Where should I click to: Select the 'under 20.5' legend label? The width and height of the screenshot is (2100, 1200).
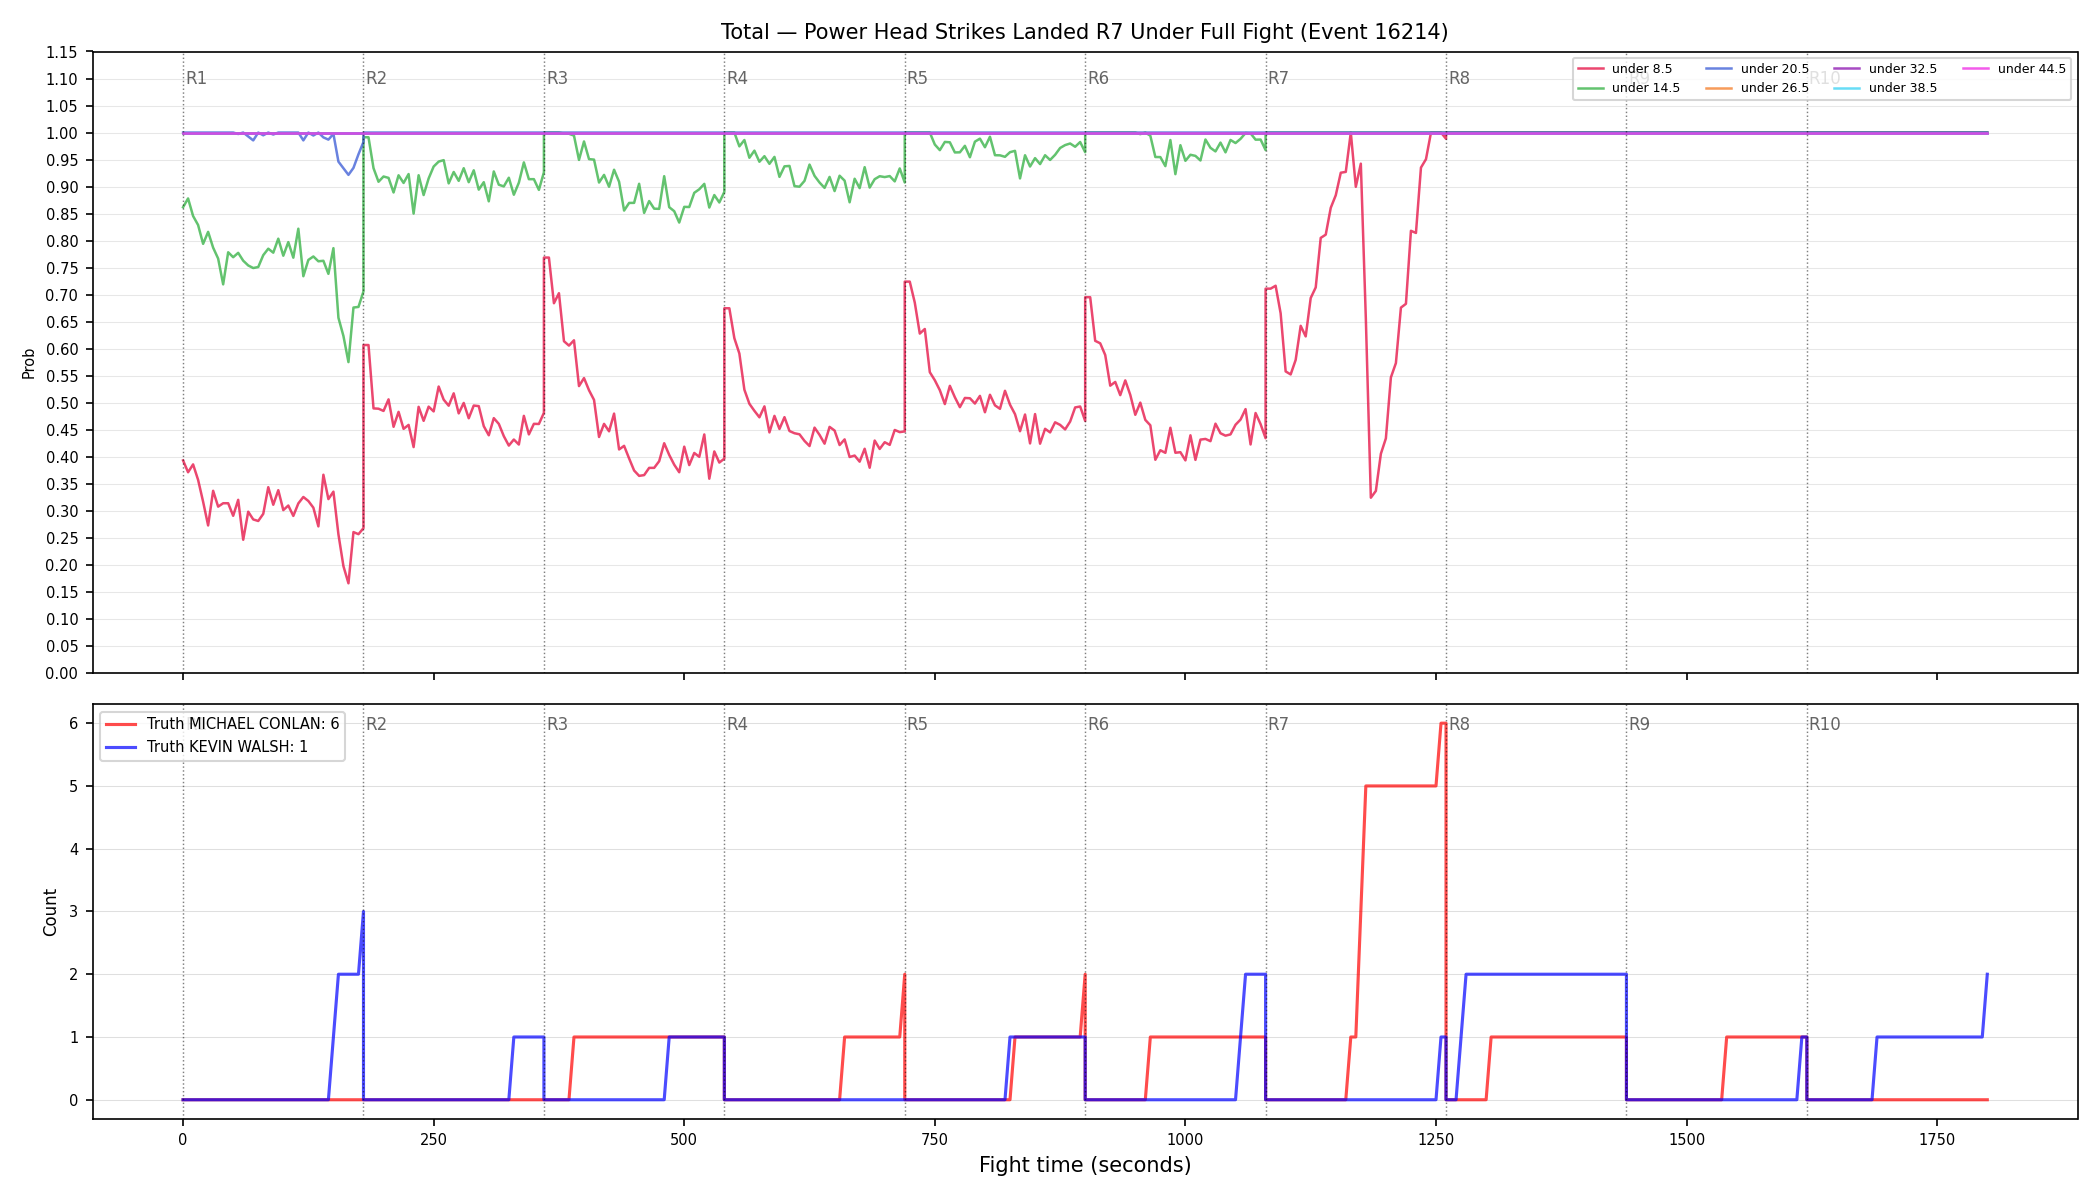[x=1775, y=69]
